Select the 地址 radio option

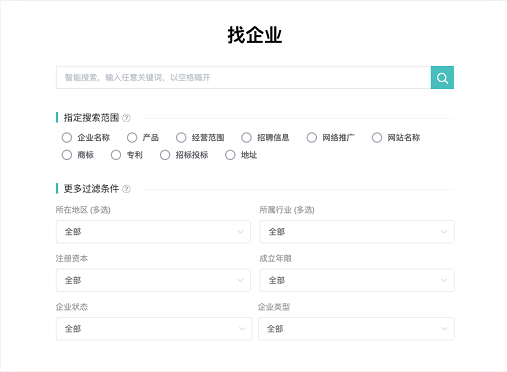230,155
